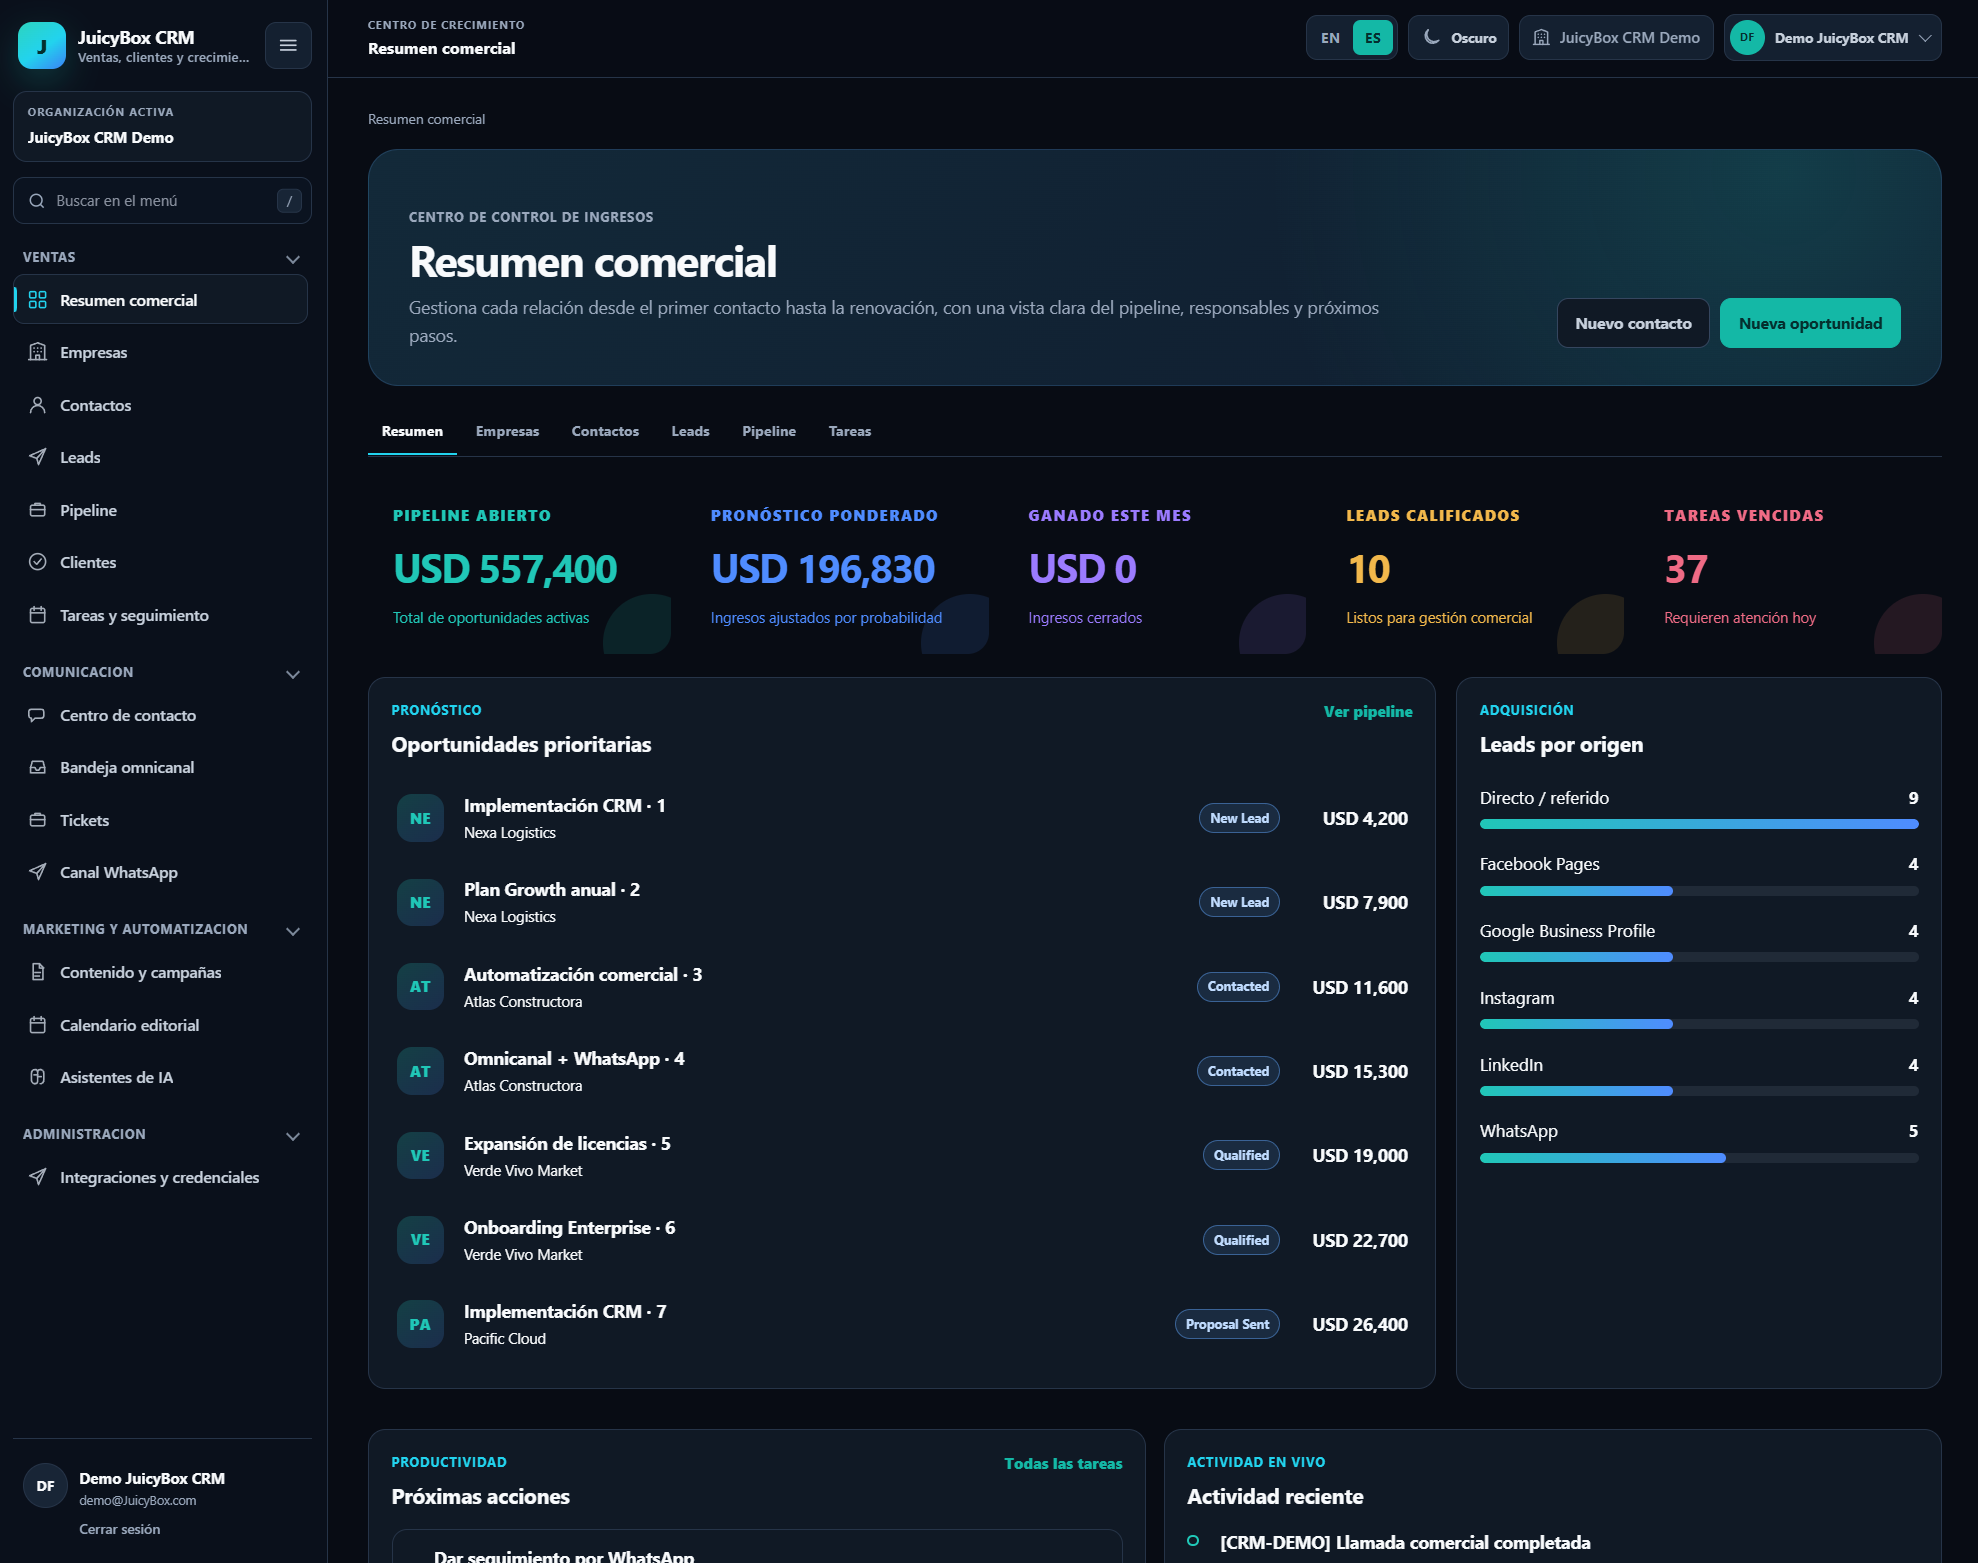
Task: Click the JuicyBox CRM logo icon
Action: [x=42, y=45]
